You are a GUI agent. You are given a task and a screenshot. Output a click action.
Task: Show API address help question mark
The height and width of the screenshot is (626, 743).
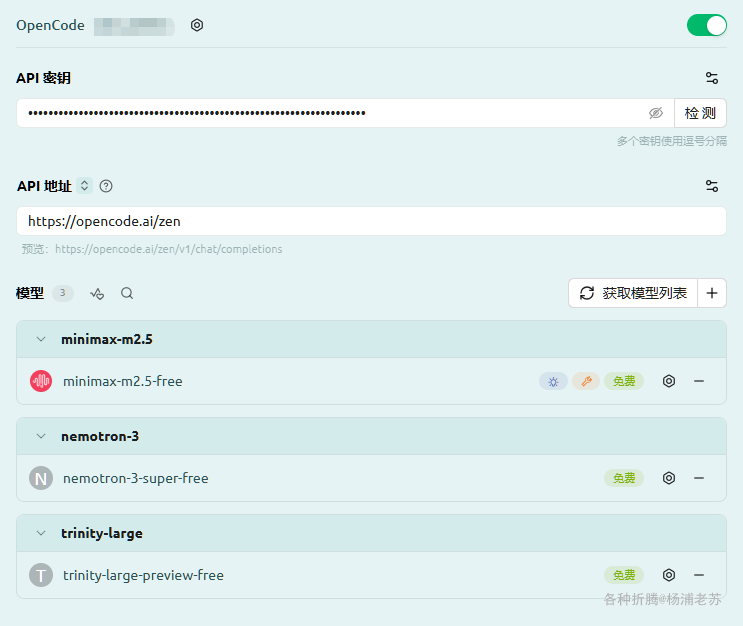(x=106, y=186)
